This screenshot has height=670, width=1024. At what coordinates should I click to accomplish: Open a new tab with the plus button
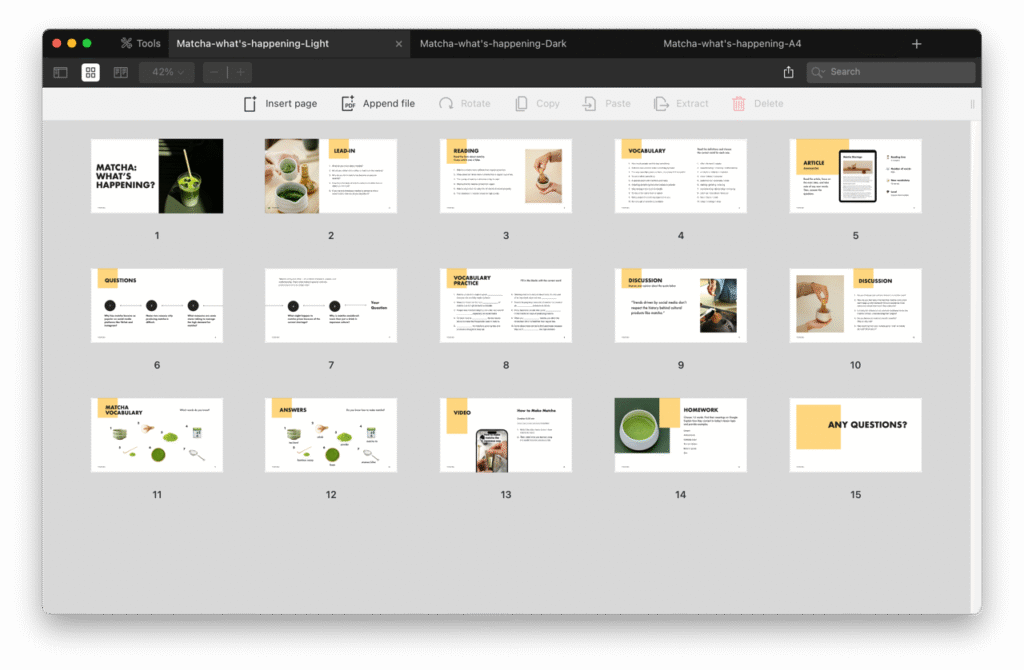(916, 43)
